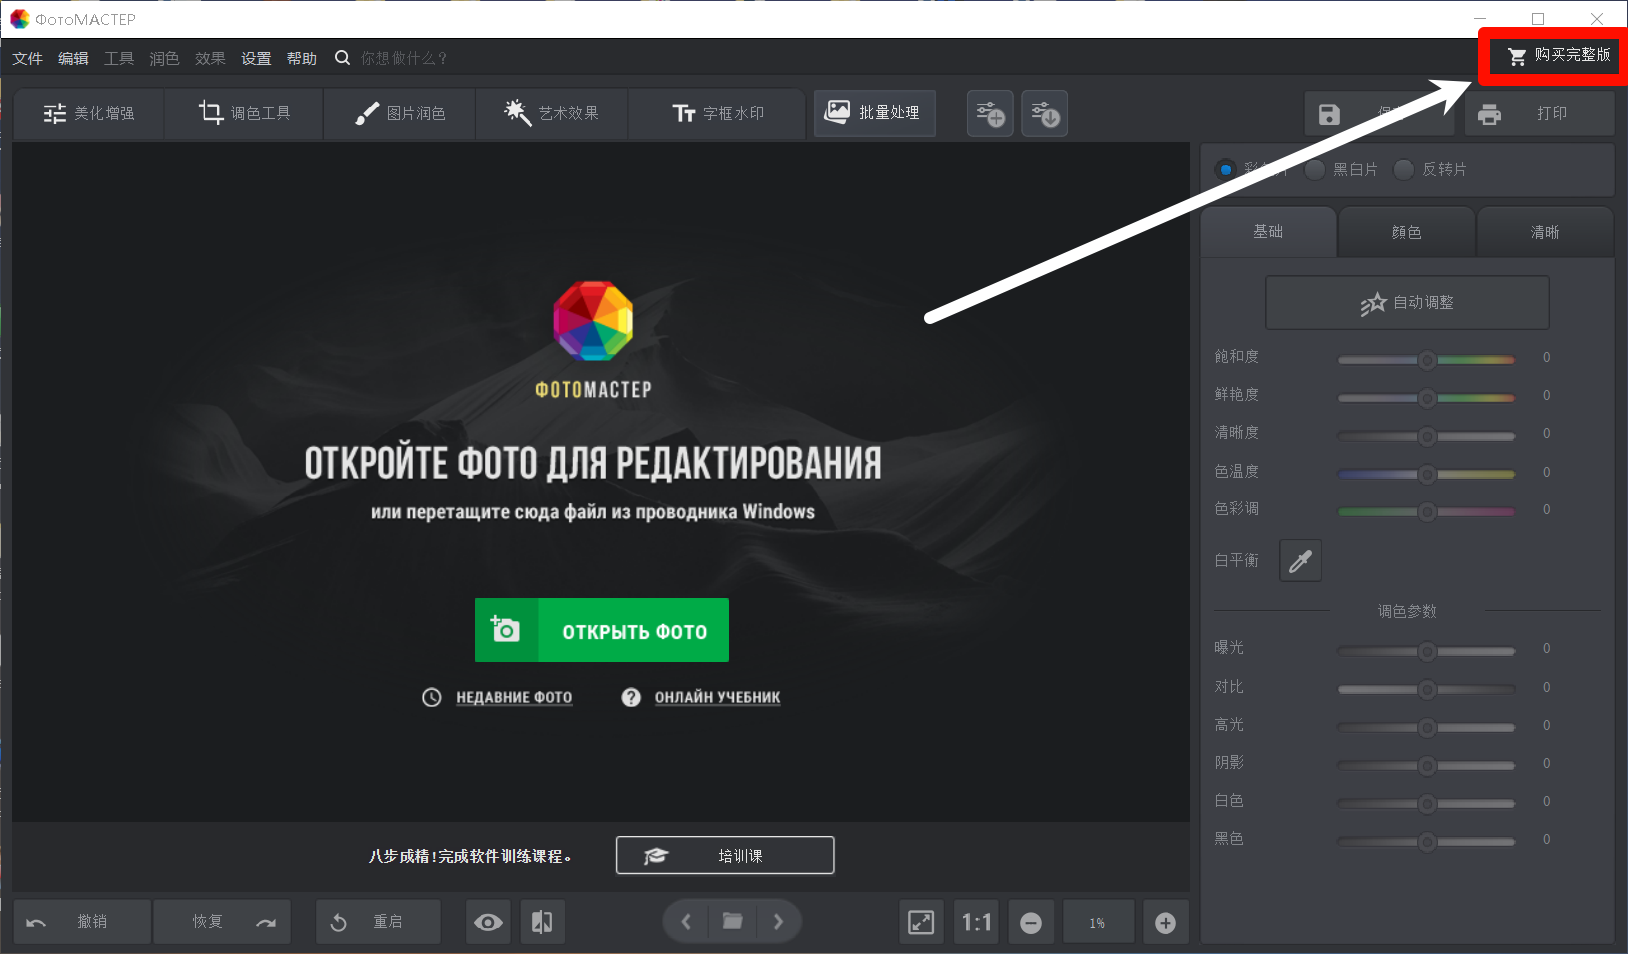Click the 打印 print button
The width and height of the screenshot is (1628, 954).
click(1540, 114)
